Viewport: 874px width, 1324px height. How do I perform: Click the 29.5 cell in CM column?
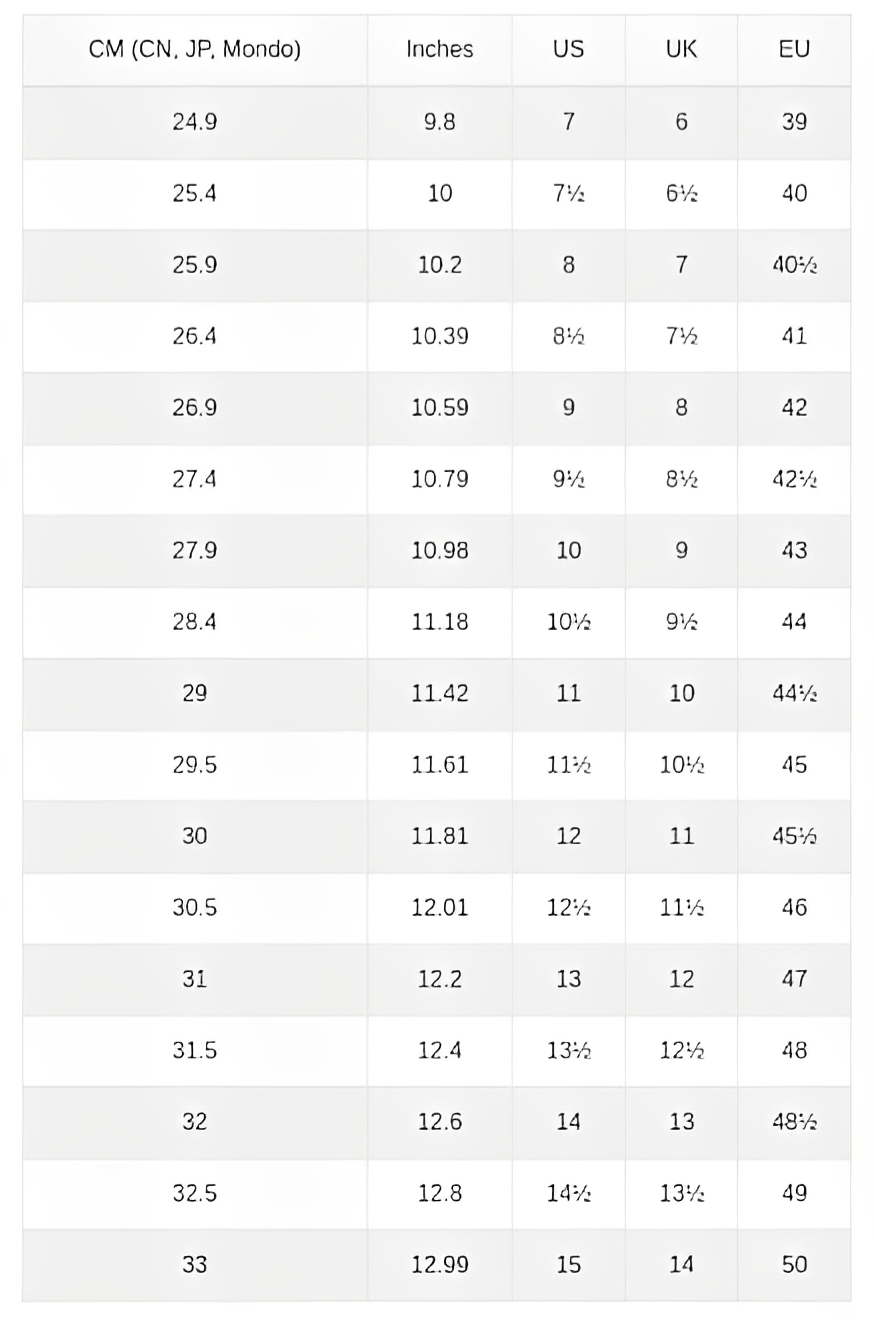tap(195, 765)
